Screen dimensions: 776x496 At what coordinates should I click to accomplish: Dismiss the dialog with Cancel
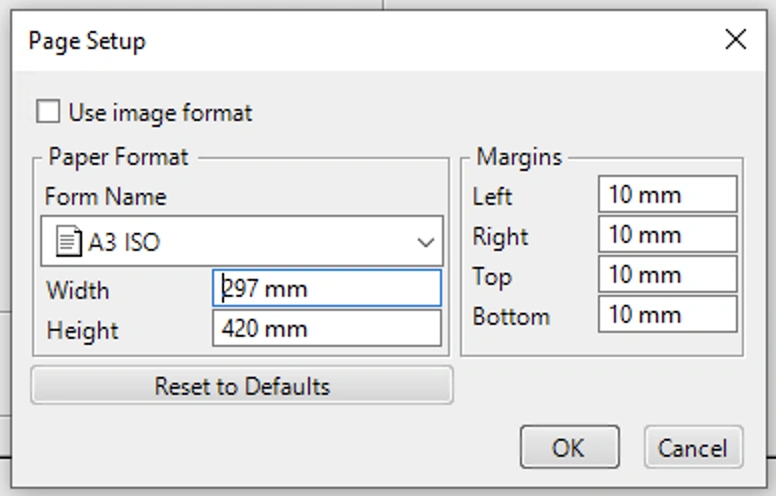(693, 447)
